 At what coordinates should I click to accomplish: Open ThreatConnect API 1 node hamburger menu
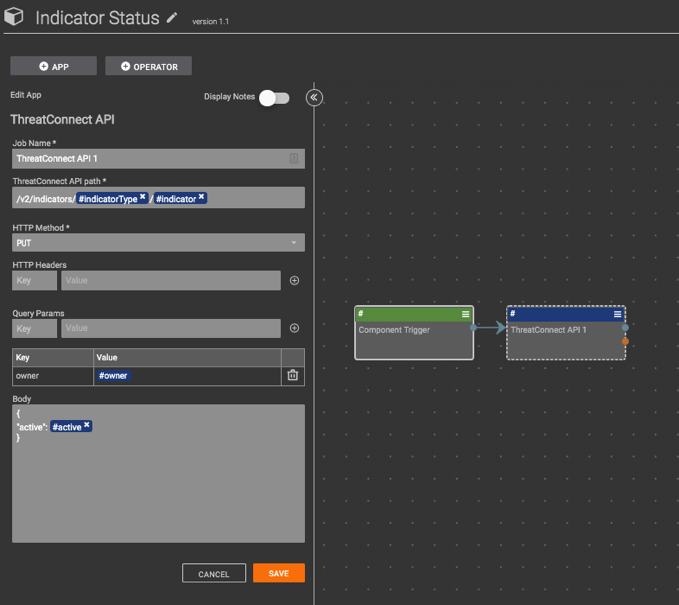[x=618, y=314]
